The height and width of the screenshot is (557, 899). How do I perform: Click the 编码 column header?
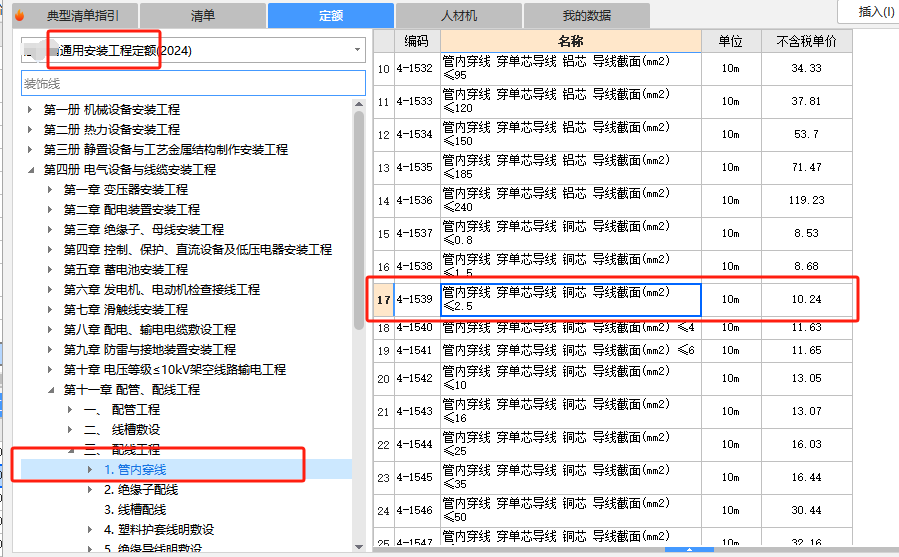tap(416, 41)
